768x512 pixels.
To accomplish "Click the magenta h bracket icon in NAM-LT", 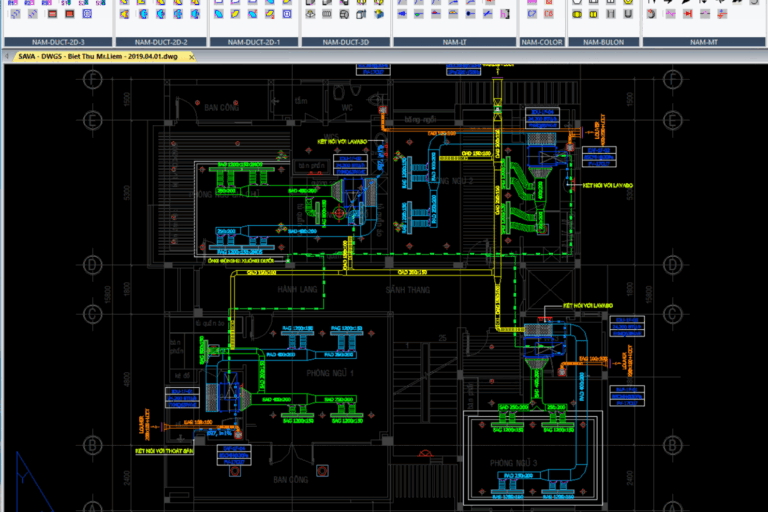I will click(505, 14).
